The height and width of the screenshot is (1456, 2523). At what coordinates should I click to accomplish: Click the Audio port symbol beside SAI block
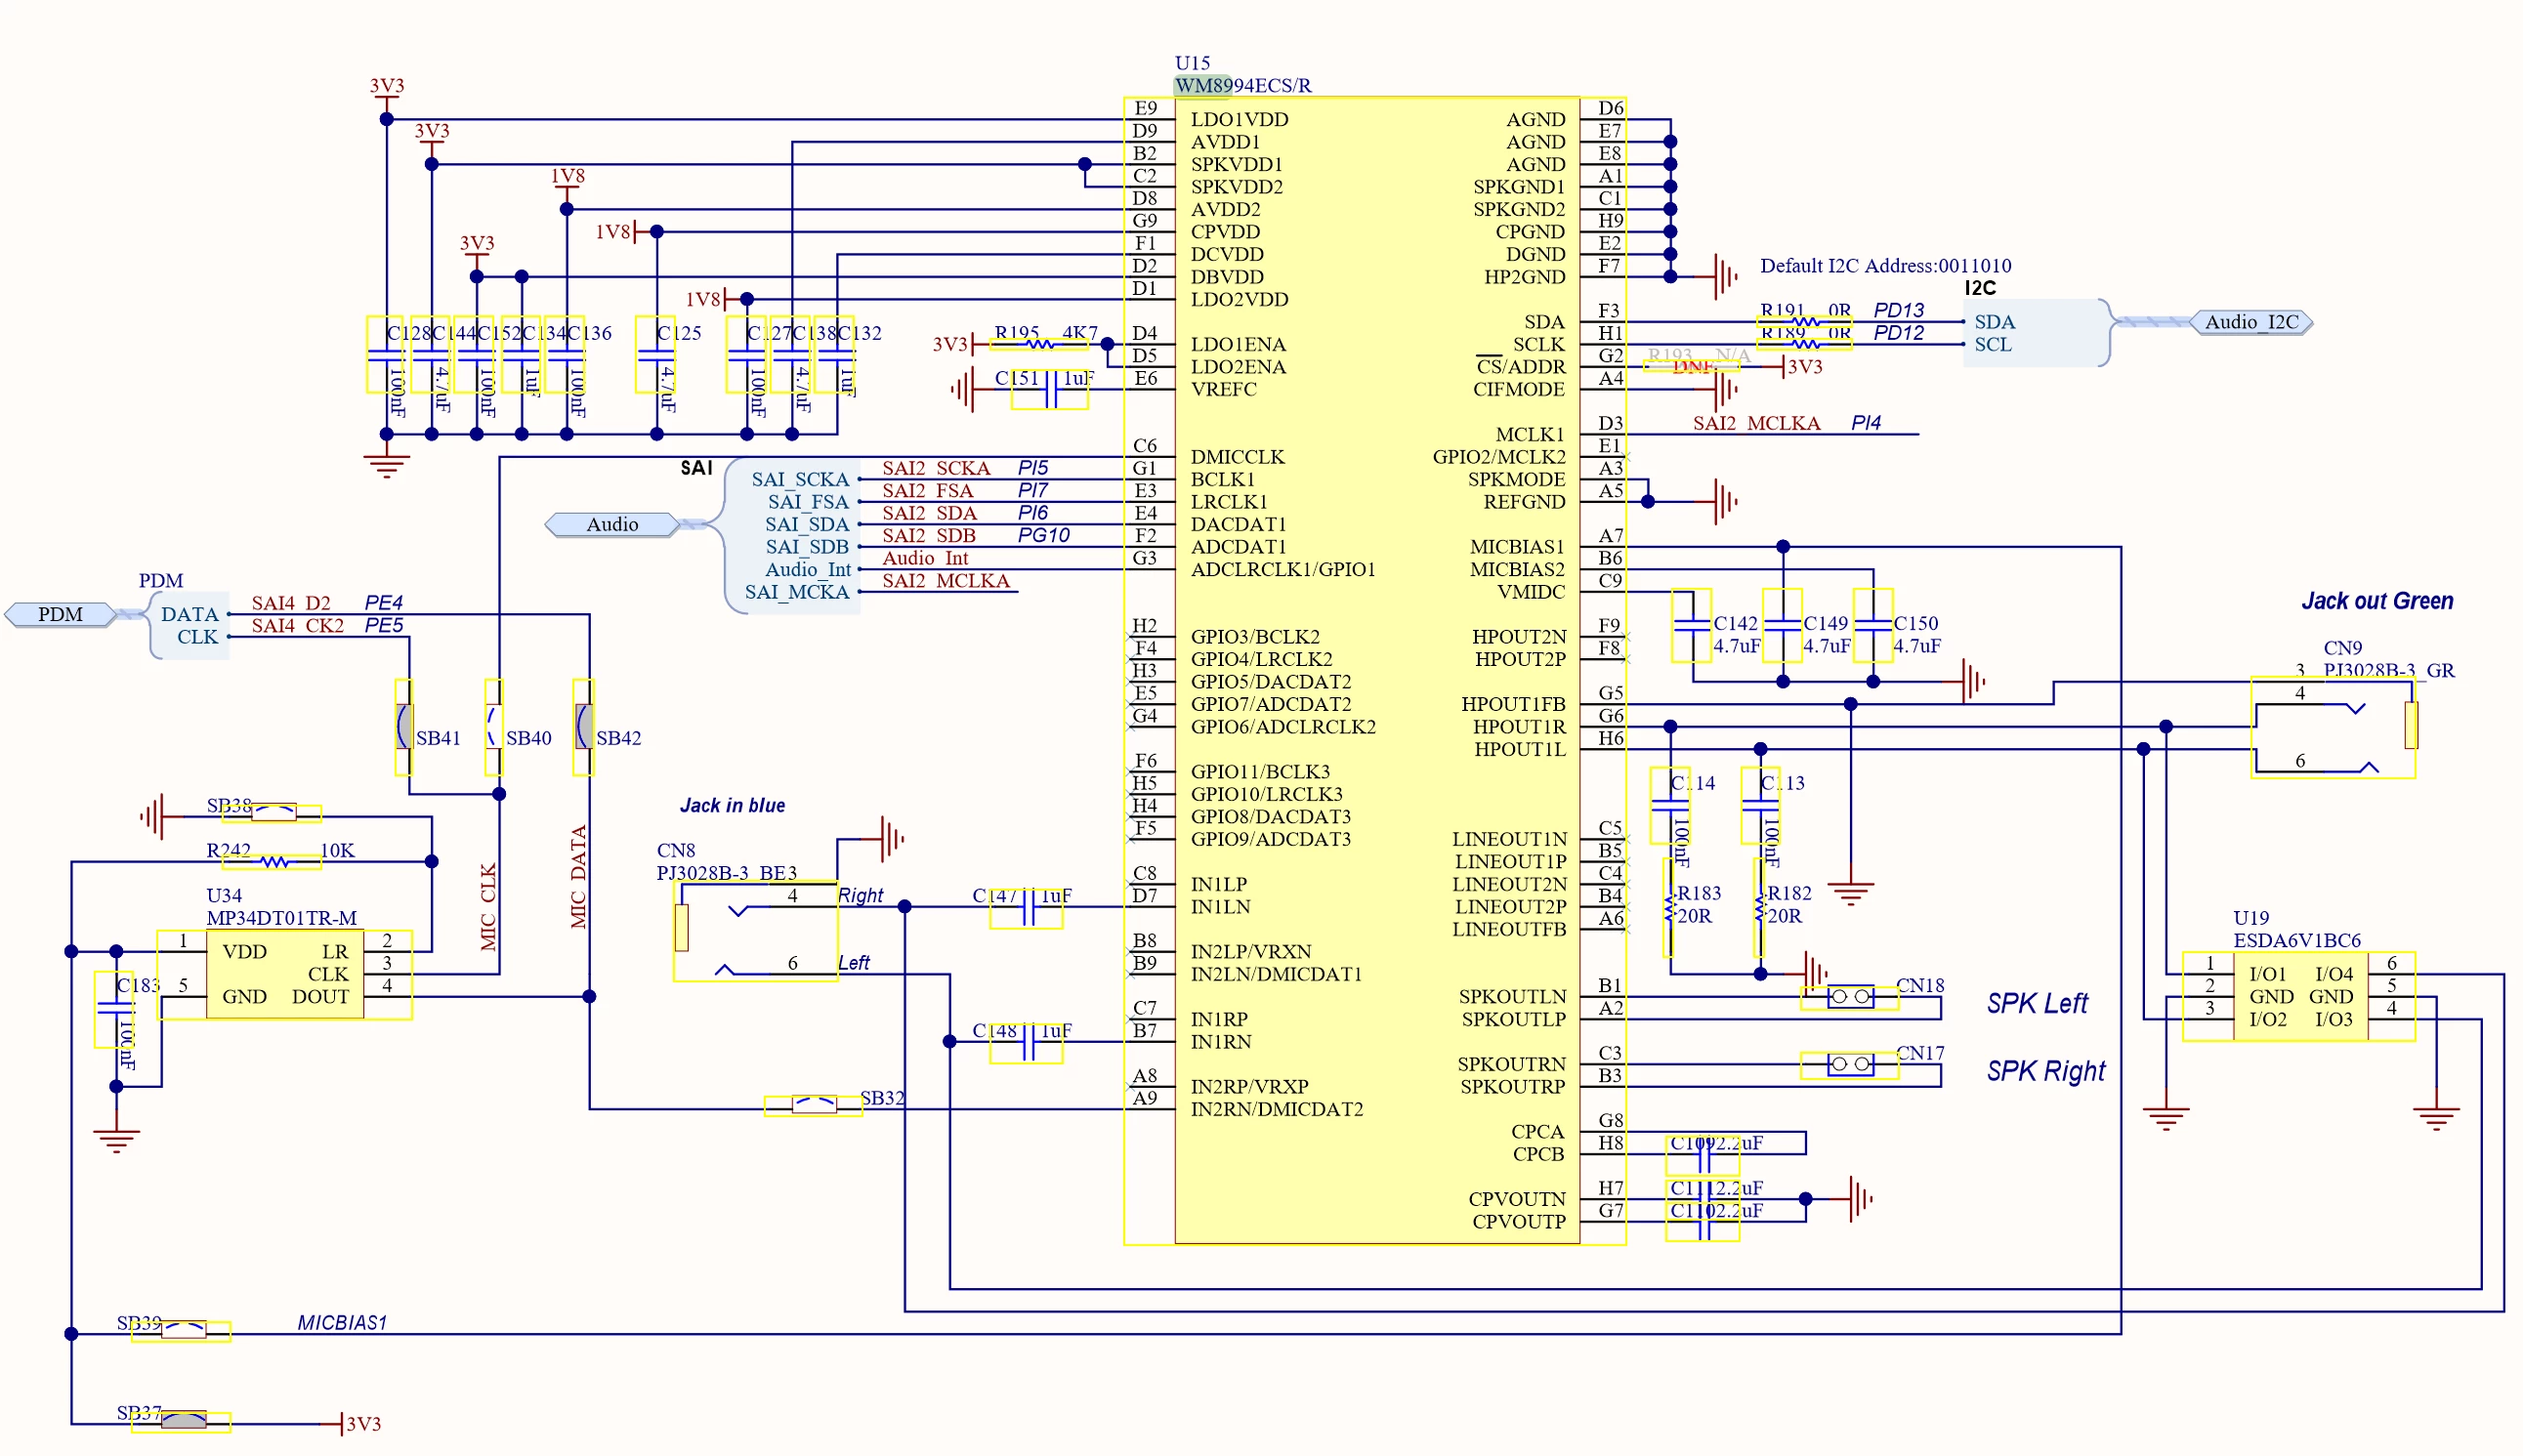(612, 524)
